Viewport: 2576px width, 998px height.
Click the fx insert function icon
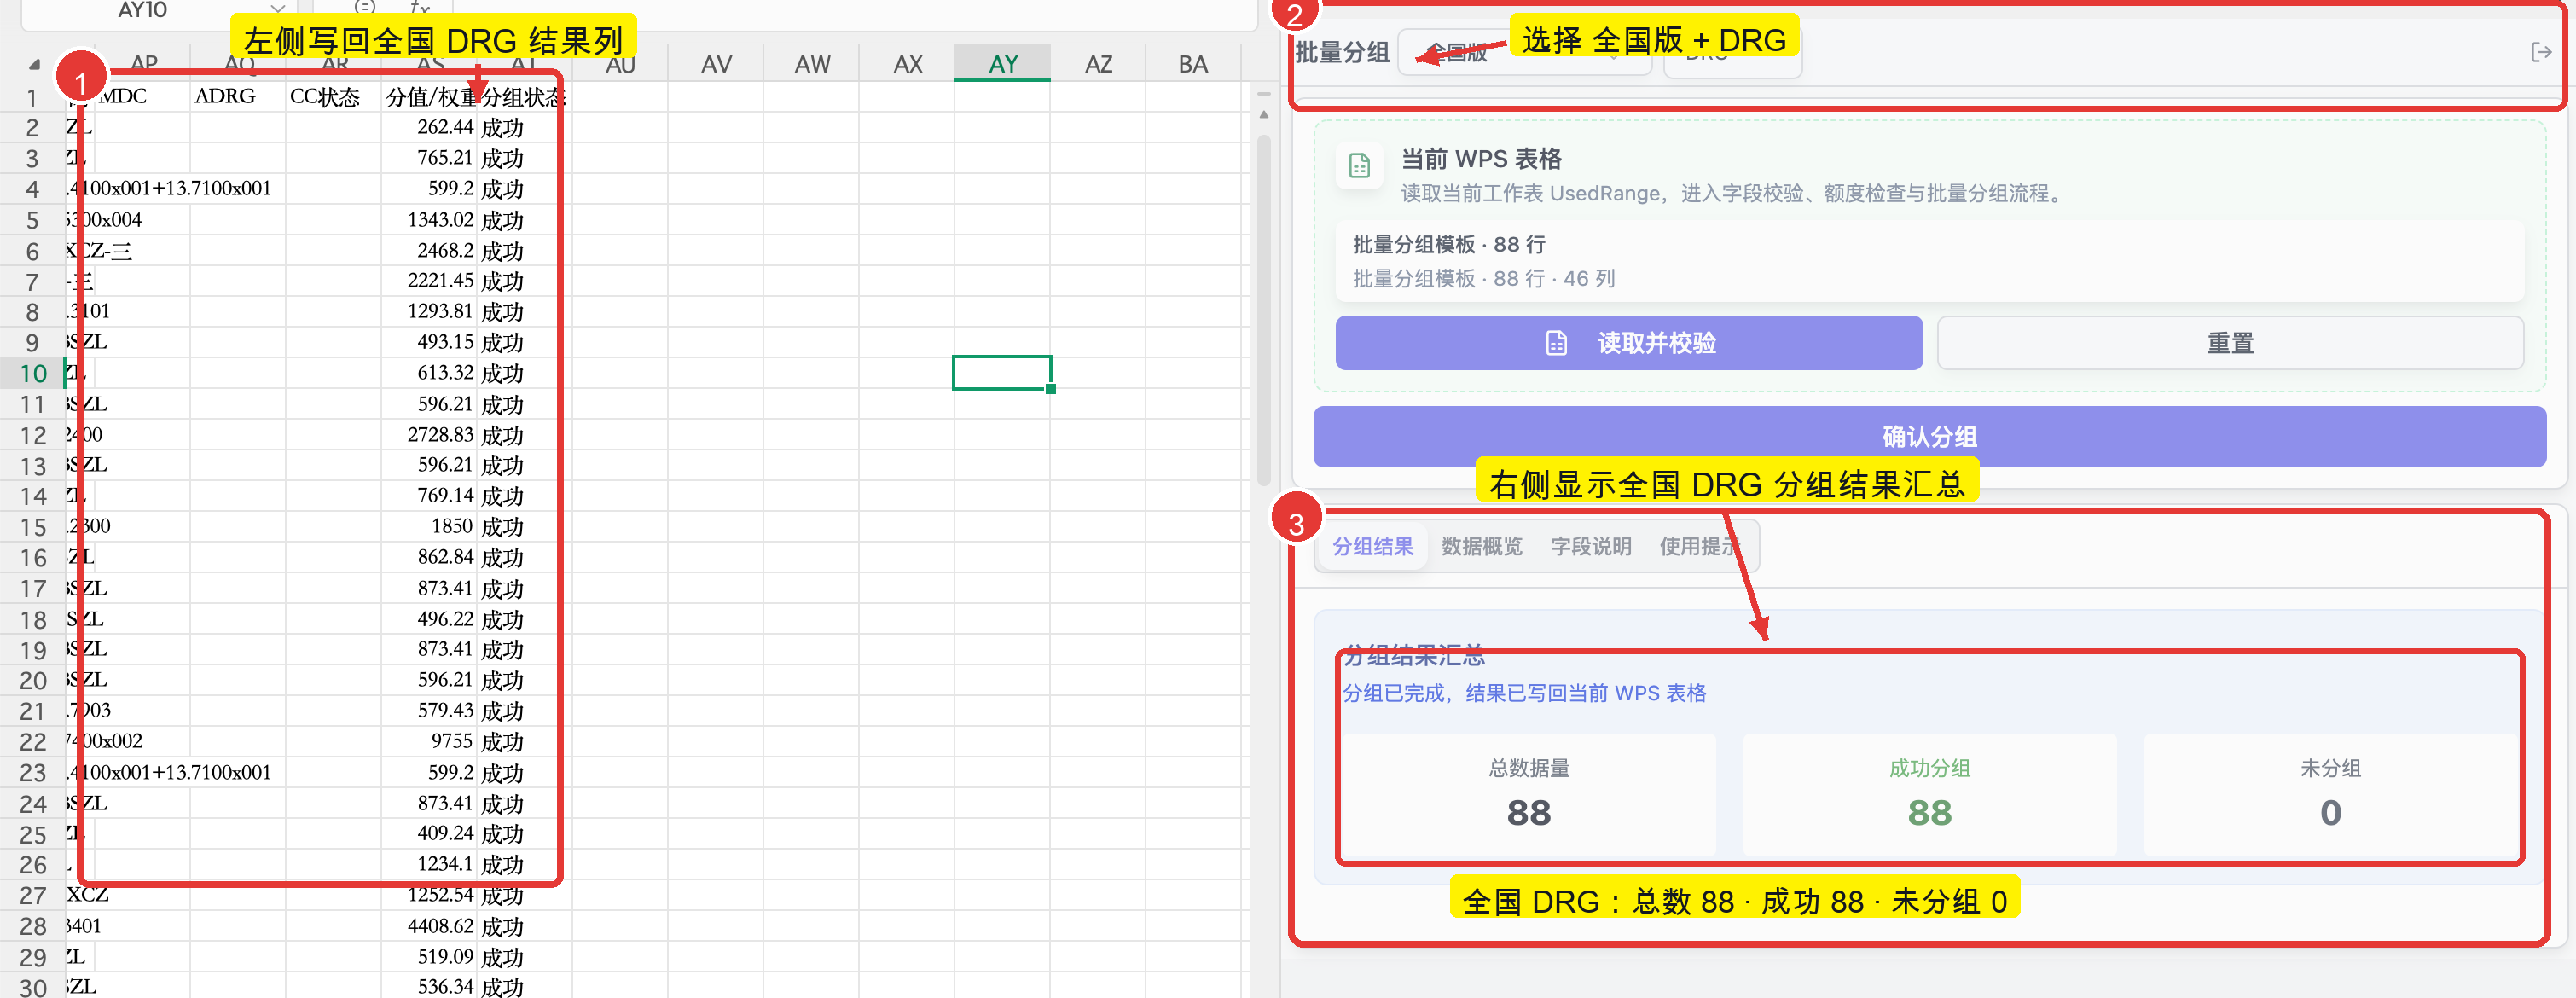click(420, 7)
